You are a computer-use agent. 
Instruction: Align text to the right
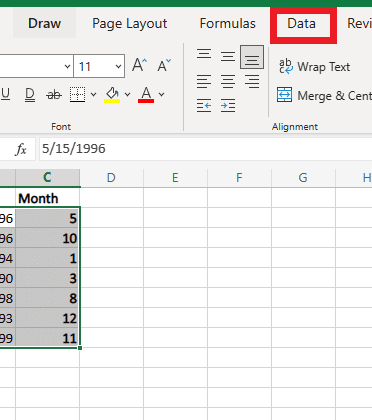pos(252,81)
